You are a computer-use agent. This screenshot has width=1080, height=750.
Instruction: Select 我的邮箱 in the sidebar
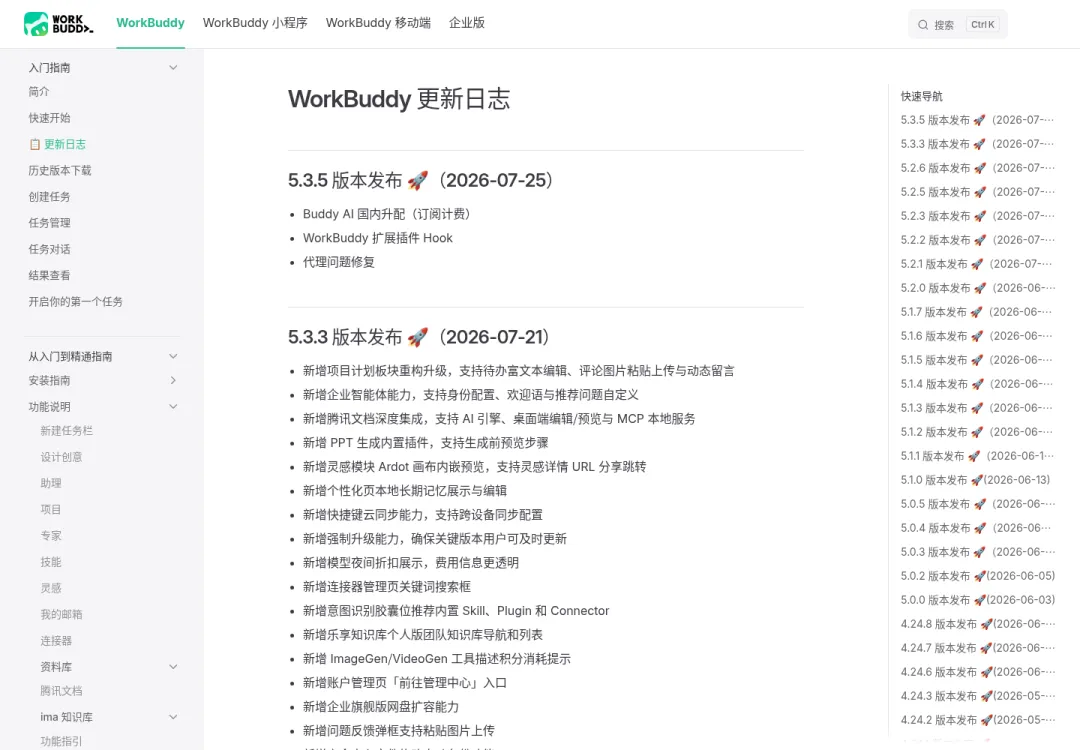click(x=61, y=614)
